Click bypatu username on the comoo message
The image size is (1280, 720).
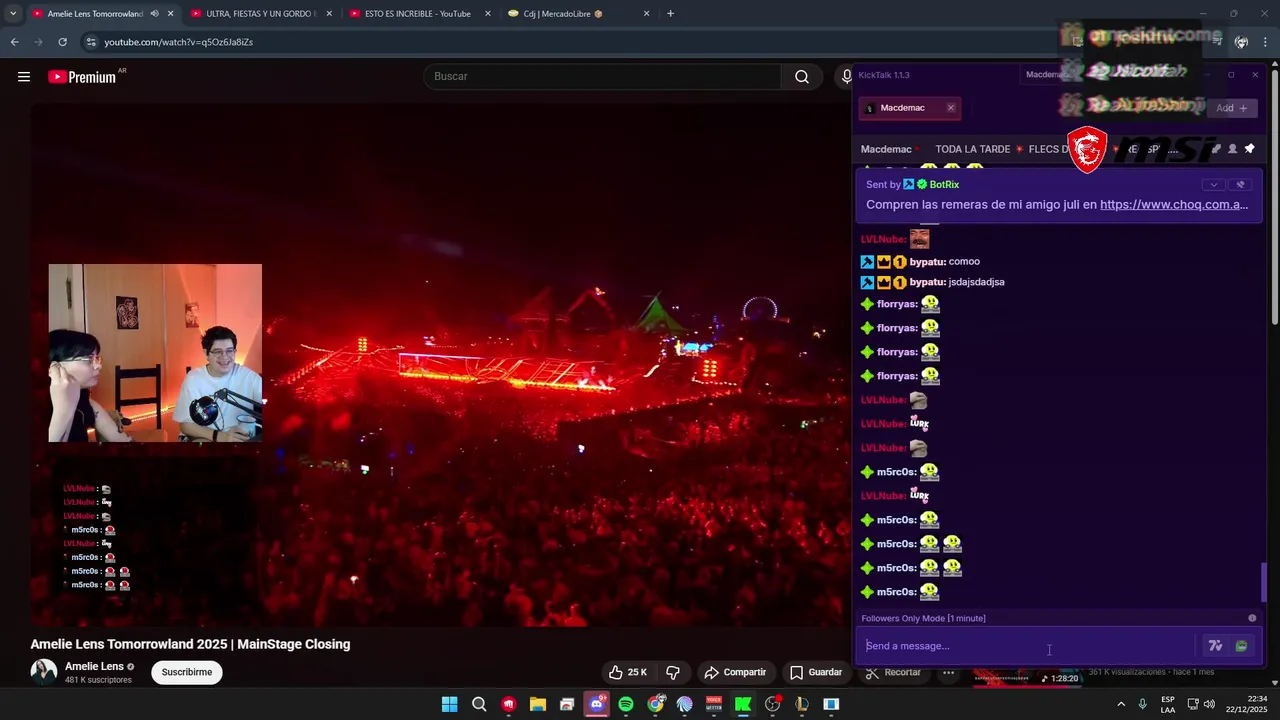point(927,262)
